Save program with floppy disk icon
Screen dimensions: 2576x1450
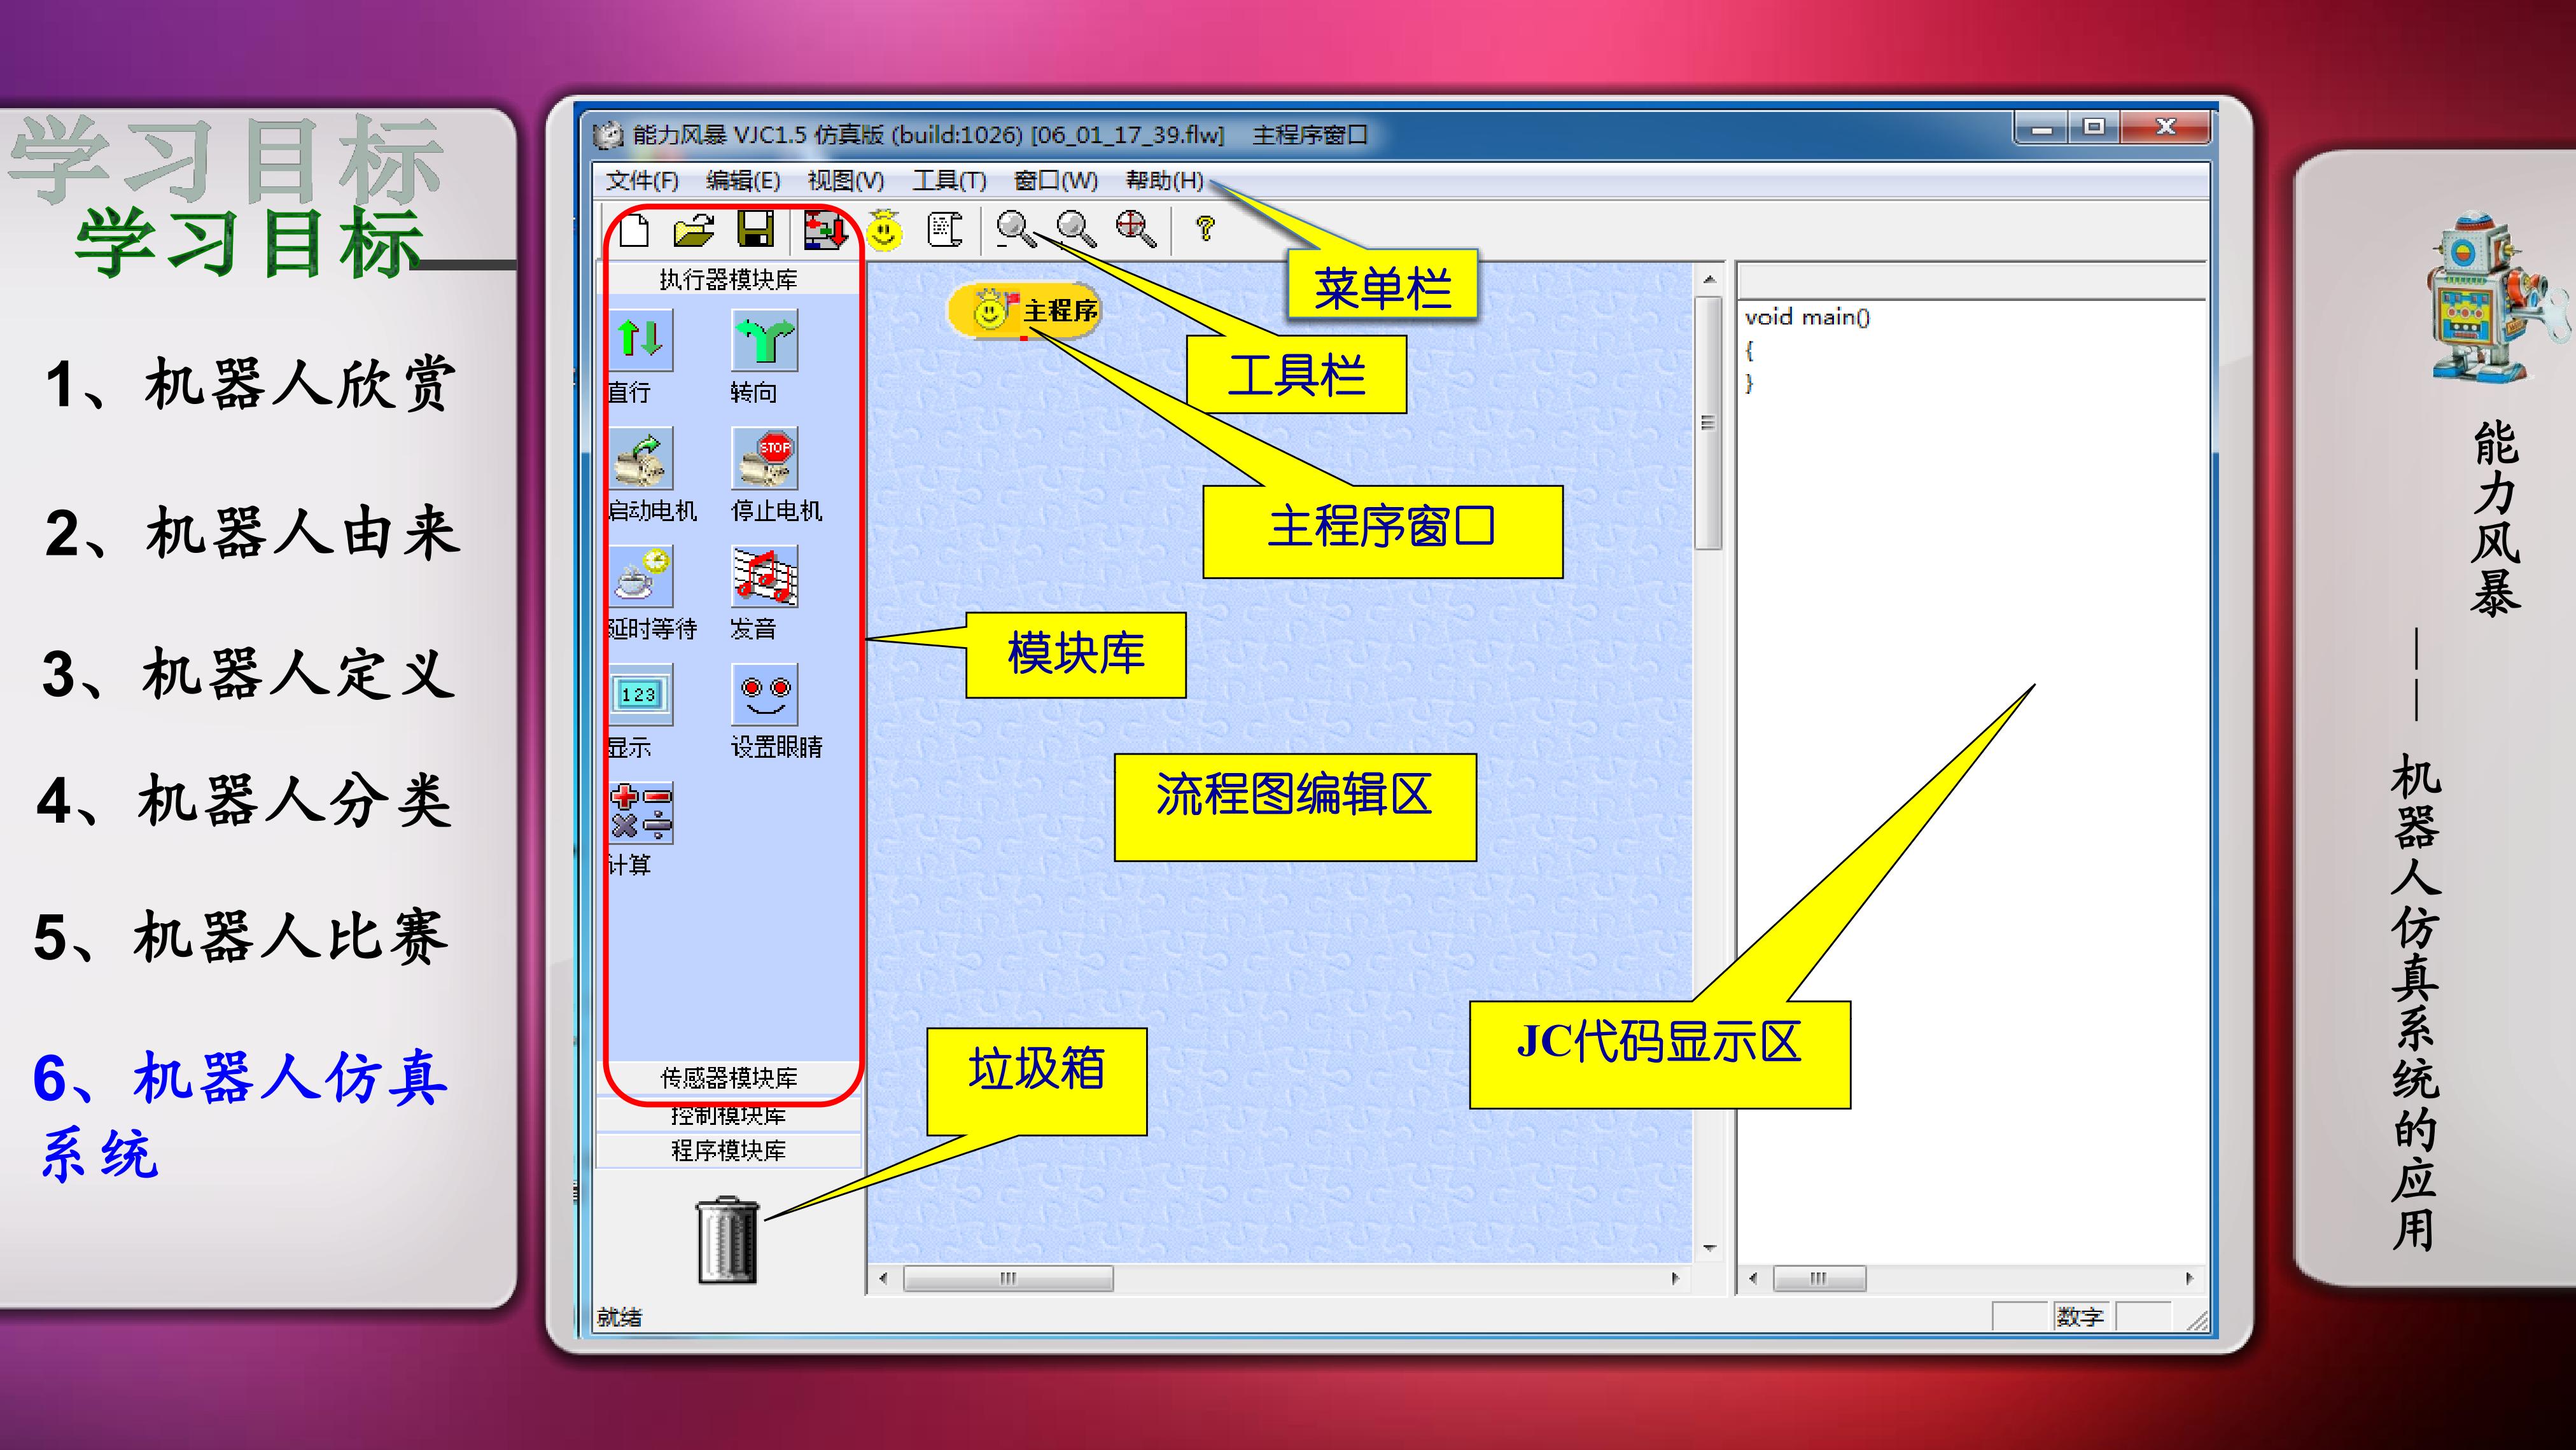tap(756, 230)
